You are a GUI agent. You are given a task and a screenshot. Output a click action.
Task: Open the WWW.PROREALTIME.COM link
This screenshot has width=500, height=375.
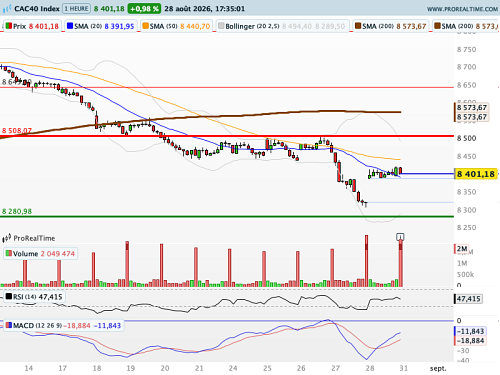tap(462, 9)
